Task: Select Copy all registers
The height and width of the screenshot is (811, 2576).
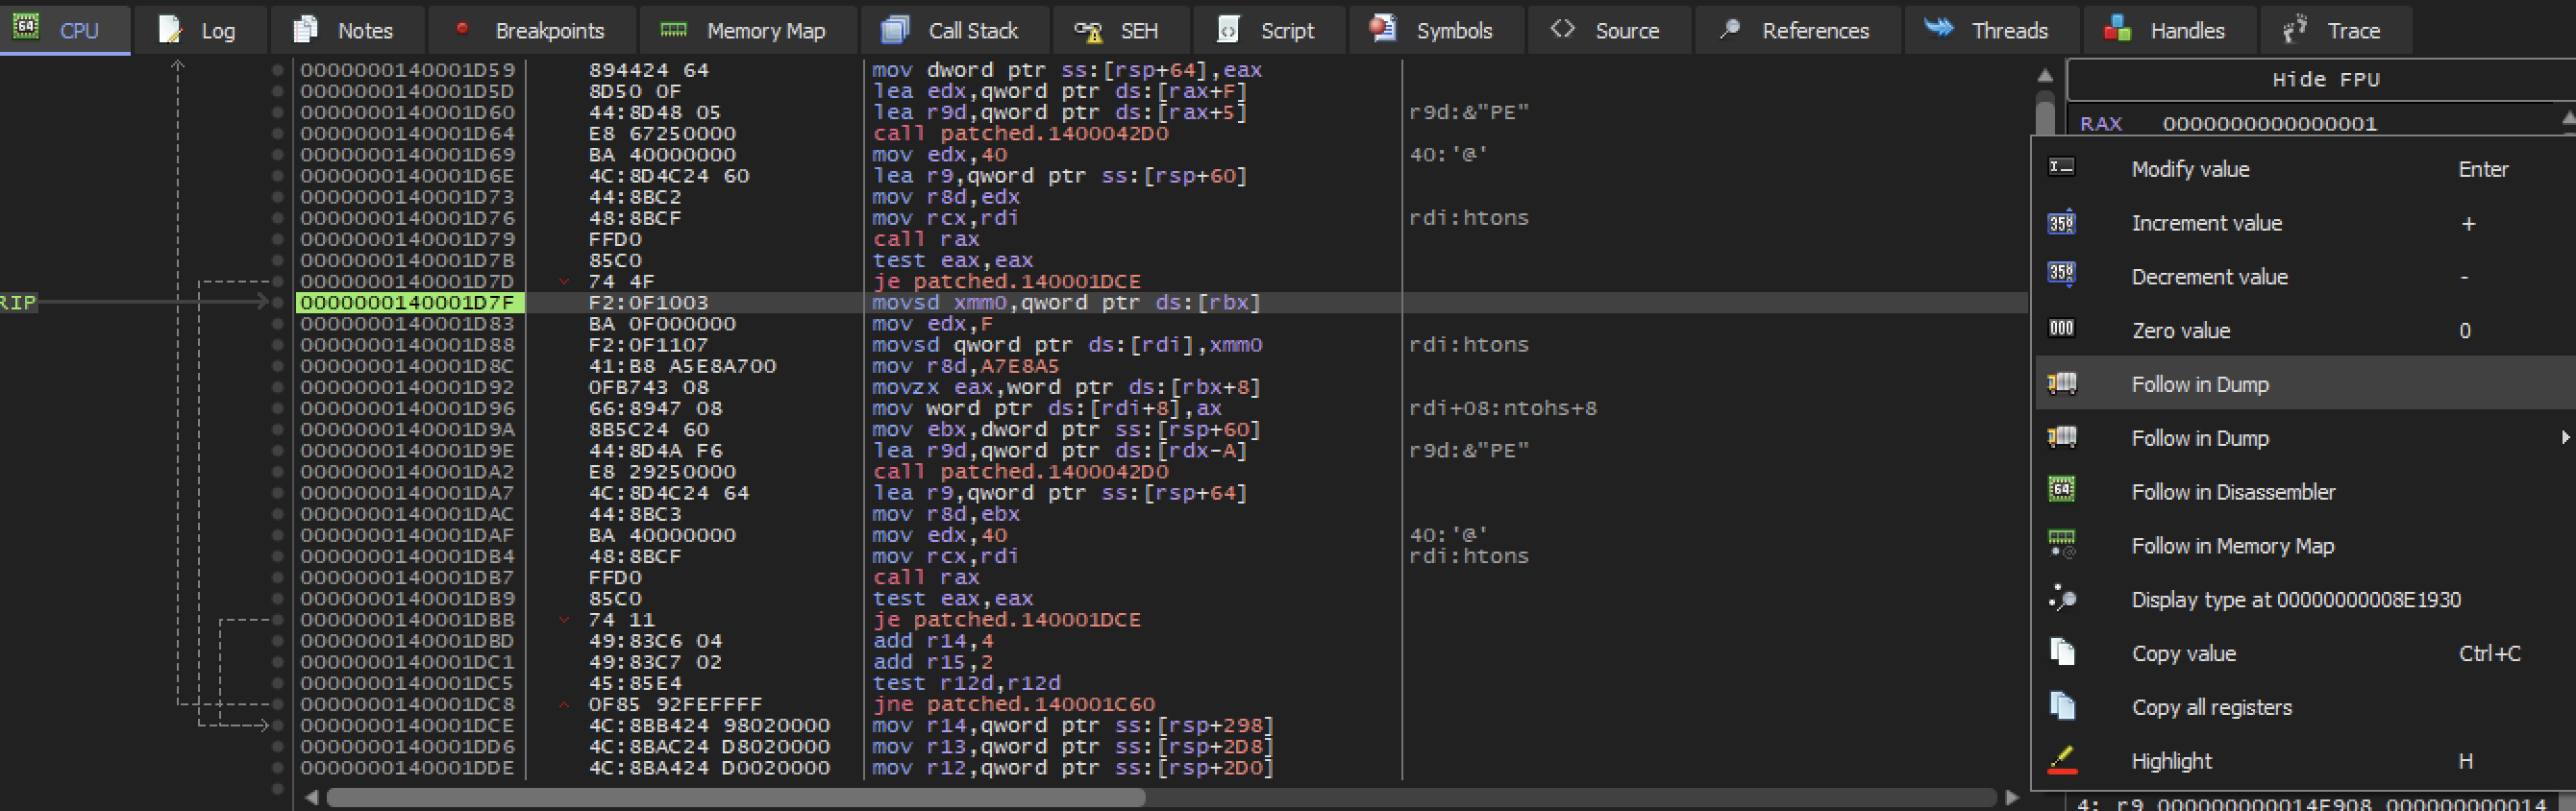Action: coord(2304,707)
